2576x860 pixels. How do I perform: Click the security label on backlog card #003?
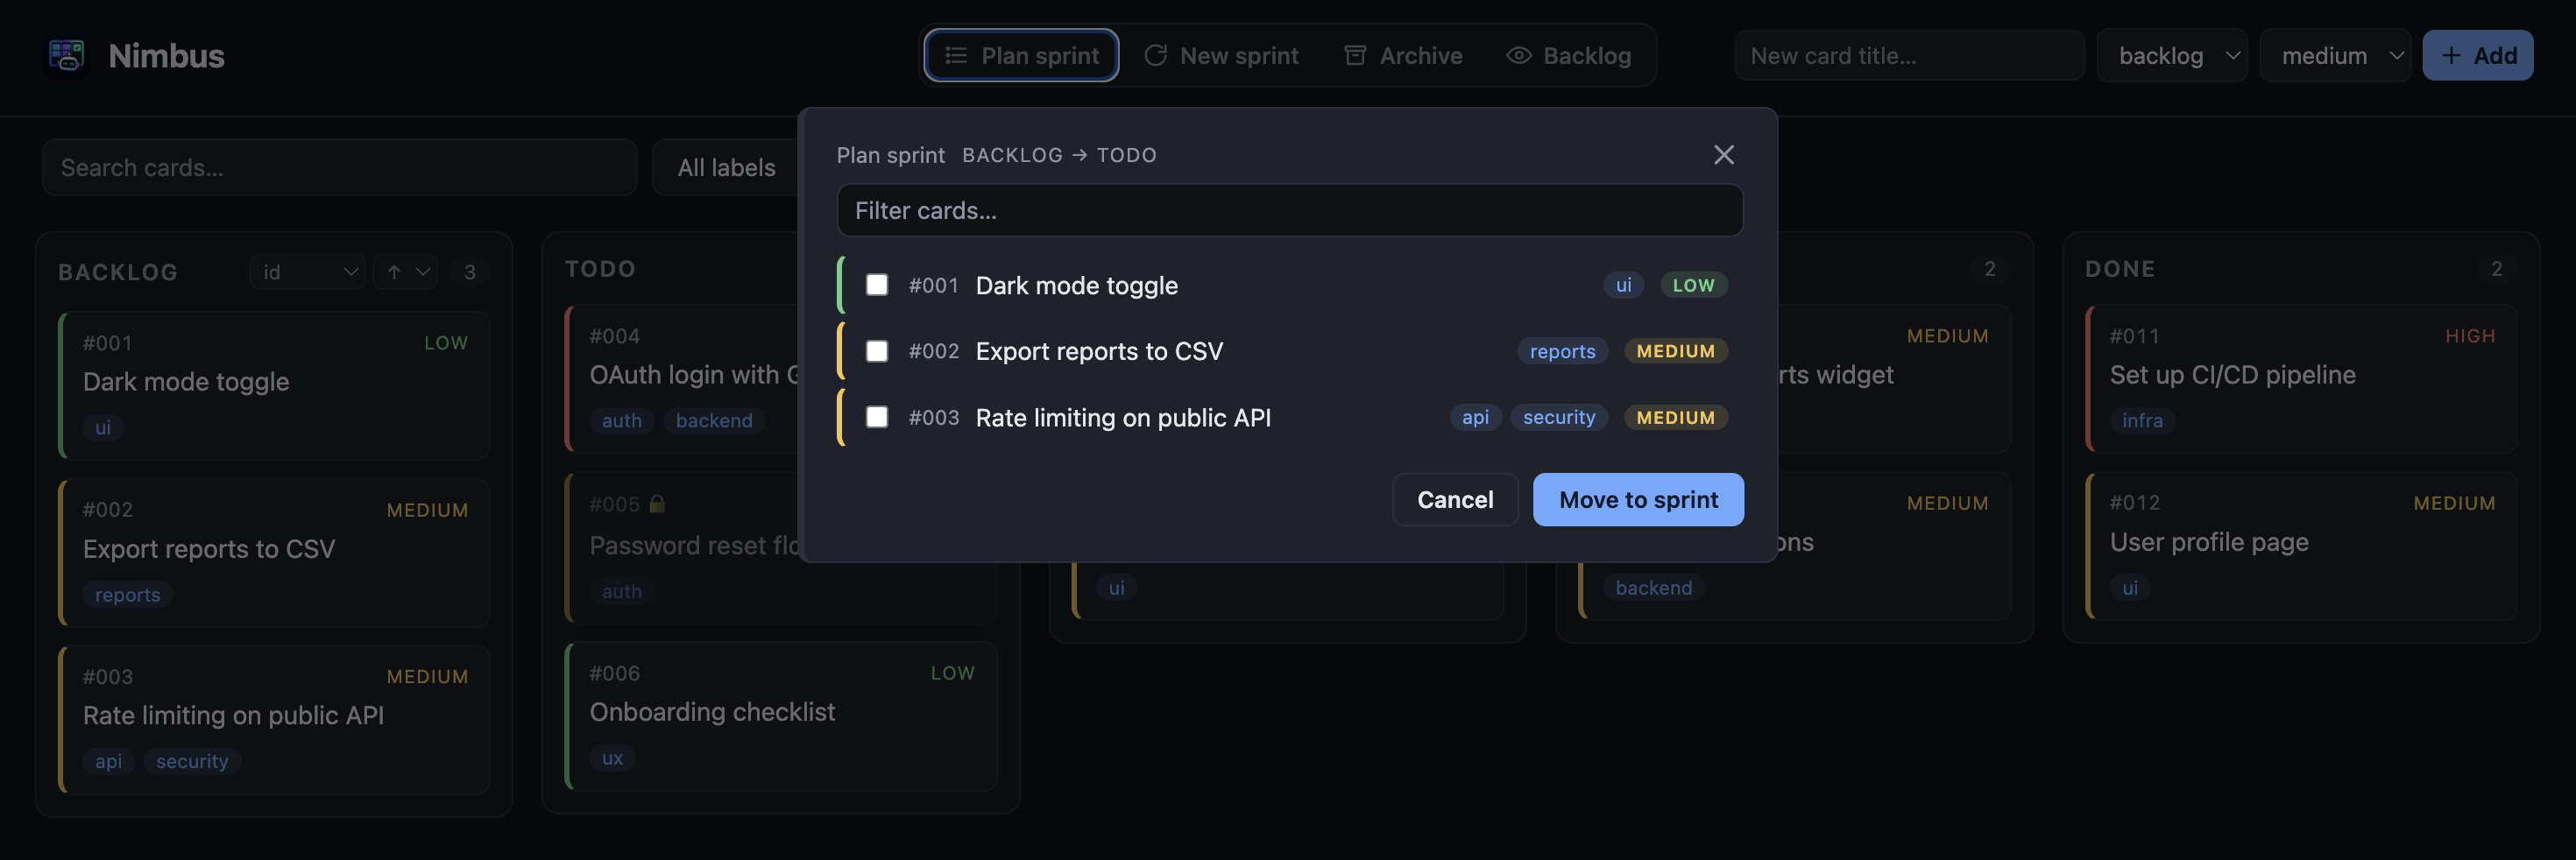click(192, 760)
